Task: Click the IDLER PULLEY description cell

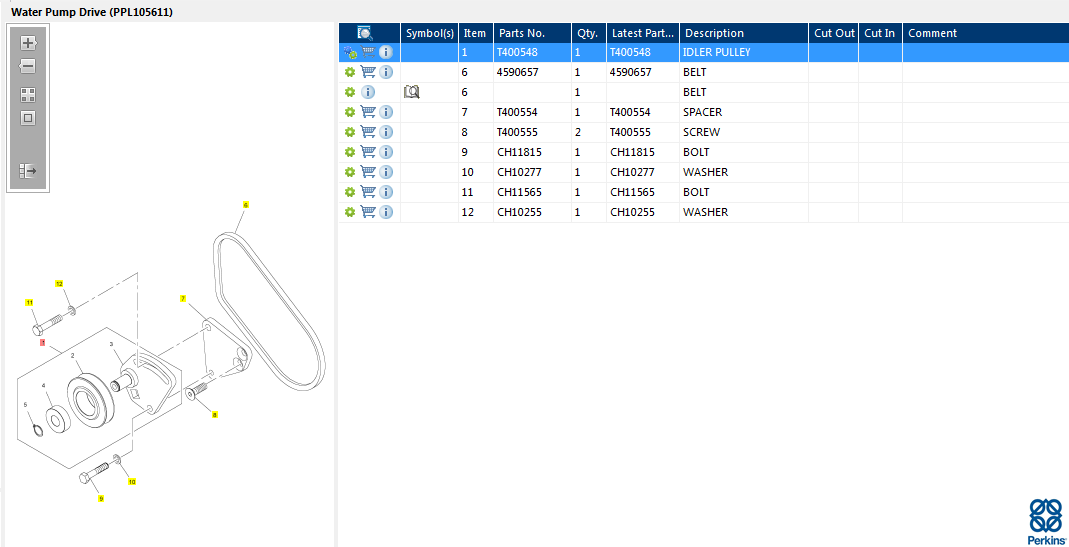Action: coord(744,52)
